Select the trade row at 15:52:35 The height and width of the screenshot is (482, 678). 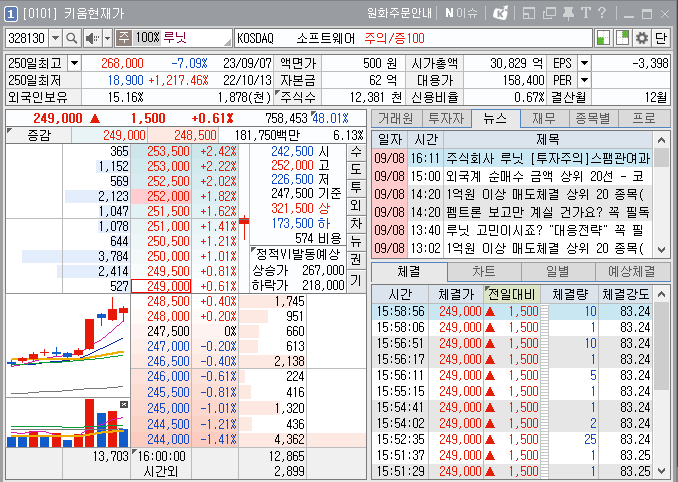(513, 439)
